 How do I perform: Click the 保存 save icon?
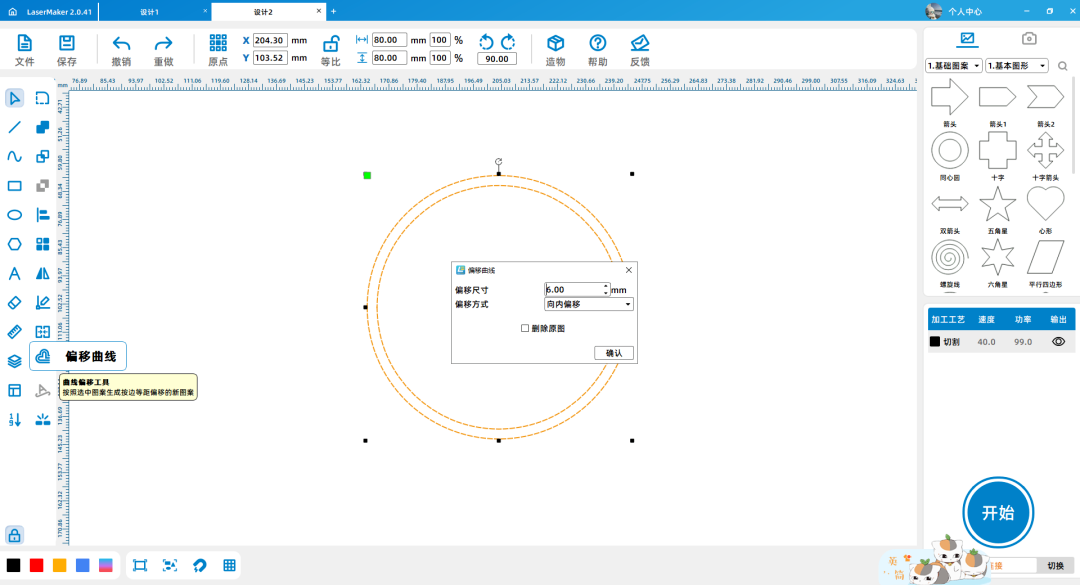click(67, 43)
